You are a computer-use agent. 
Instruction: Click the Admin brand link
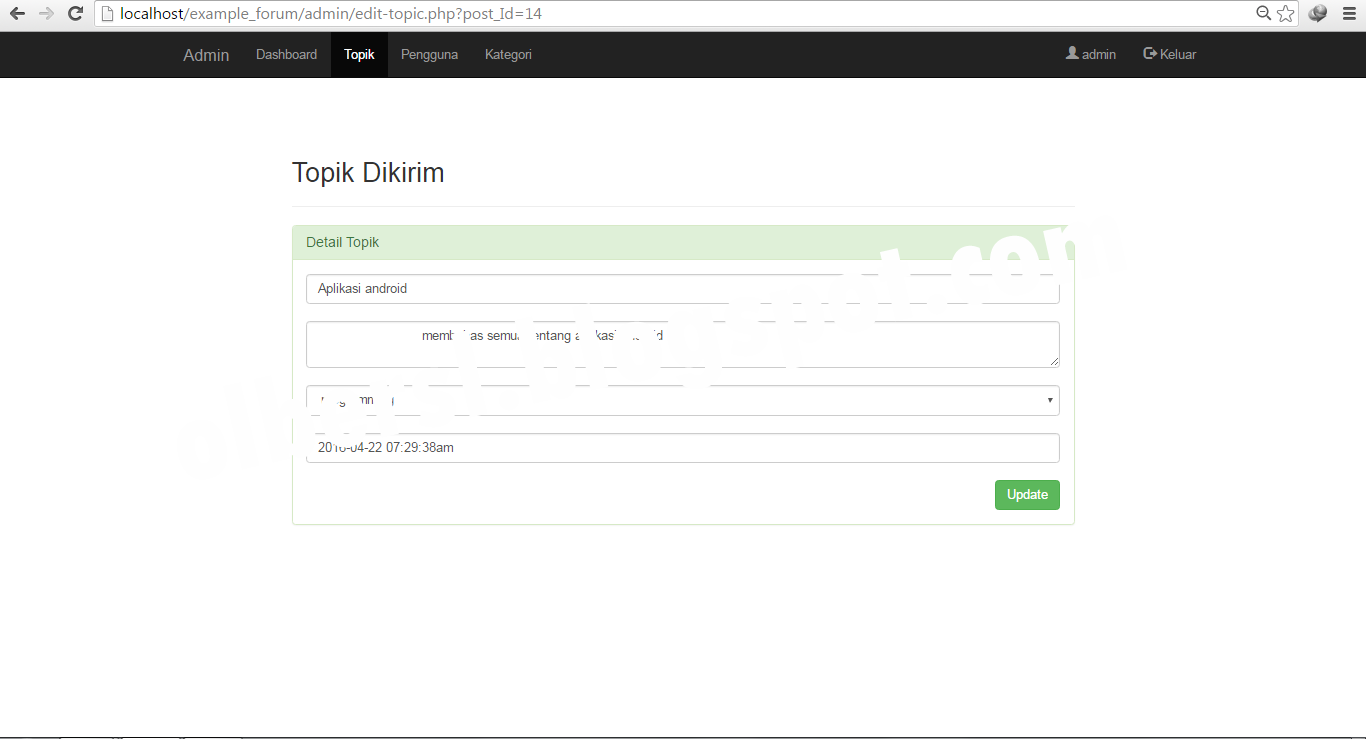pyautogui.click(x=205, y=55)
